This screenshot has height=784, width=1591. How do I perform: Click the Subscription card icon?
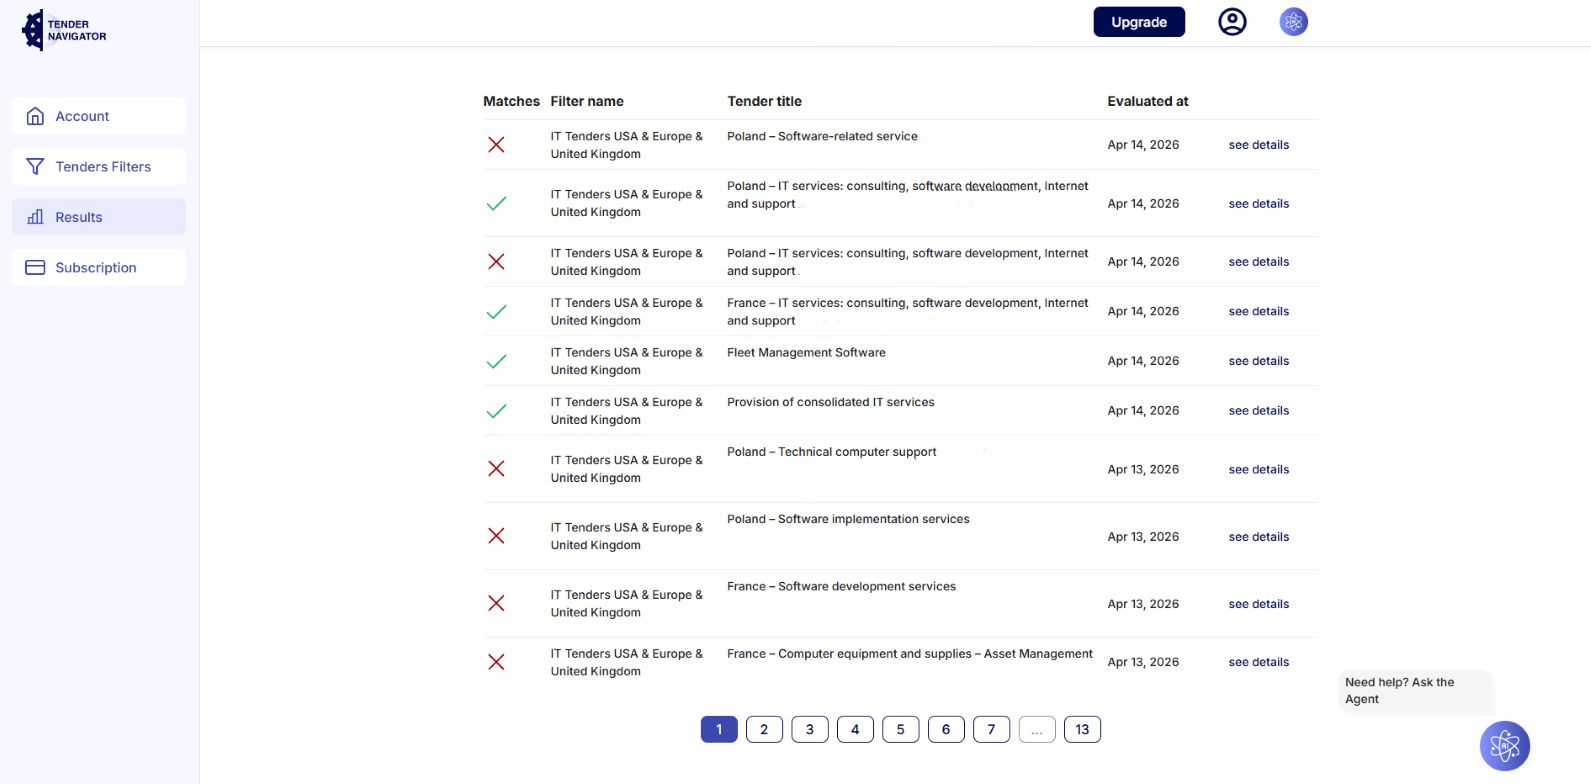(35, 268)
